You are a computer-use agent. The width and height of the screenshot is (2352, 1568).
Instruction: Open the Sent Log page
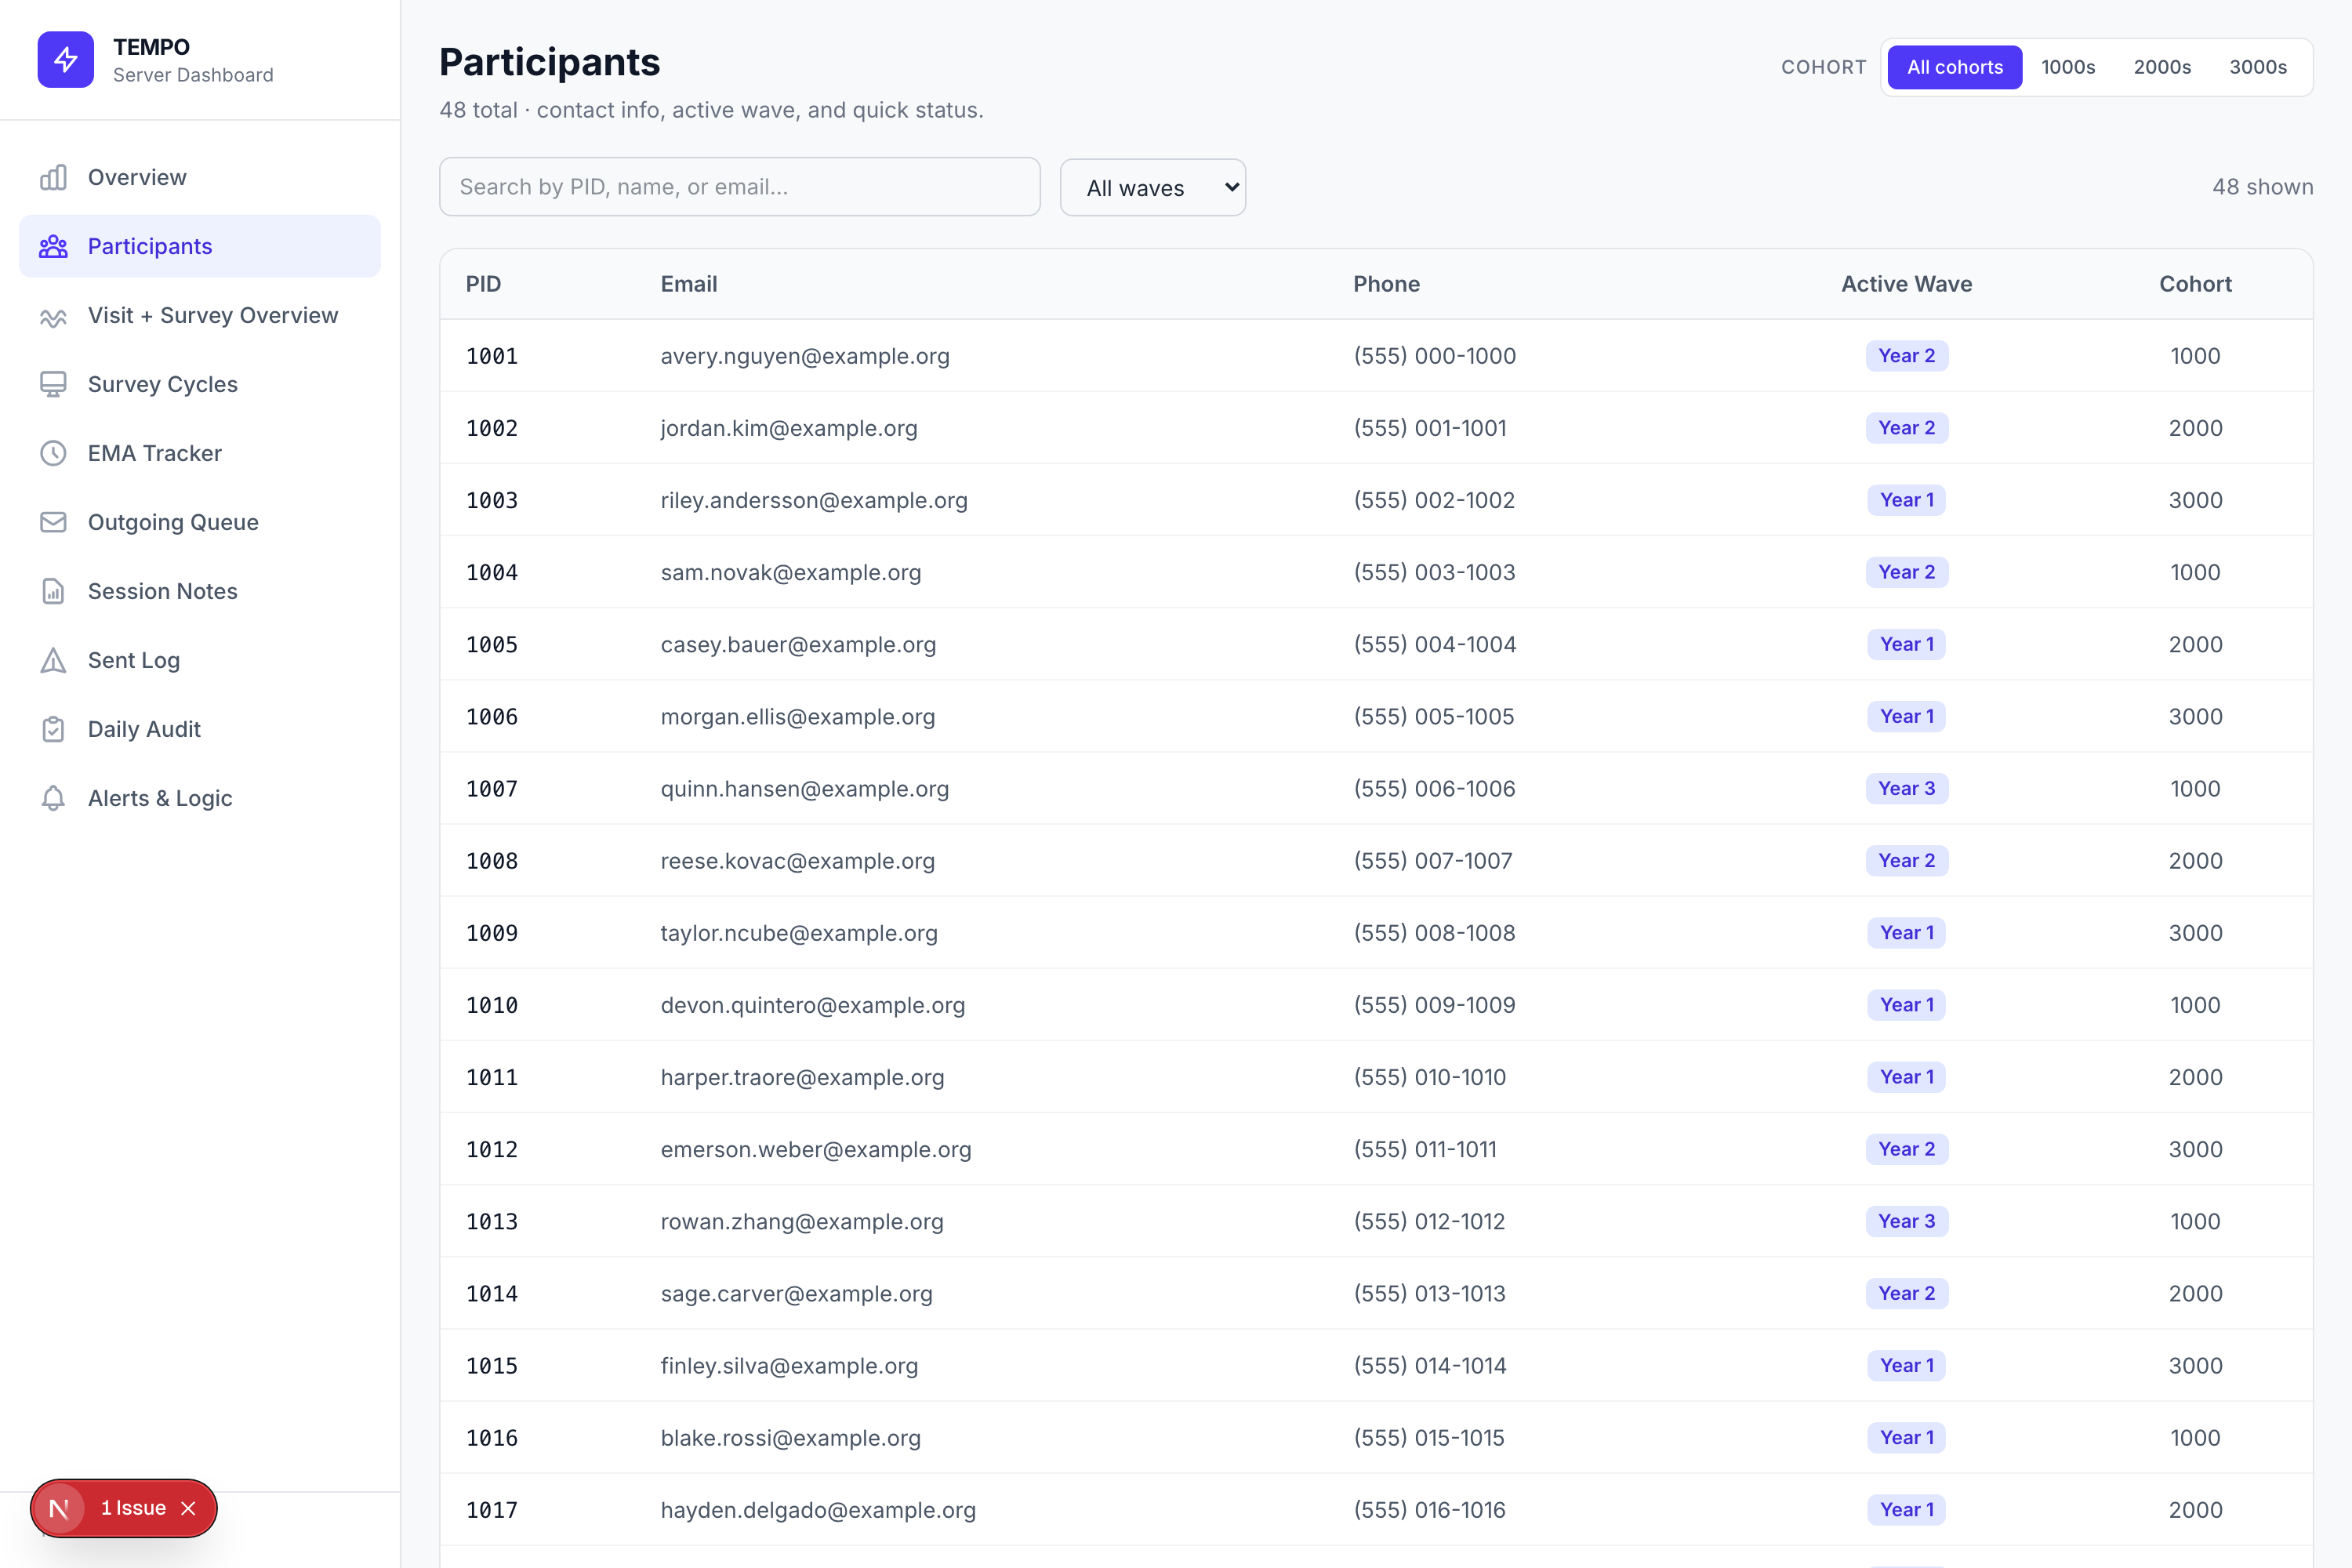[x=200, y=660]
